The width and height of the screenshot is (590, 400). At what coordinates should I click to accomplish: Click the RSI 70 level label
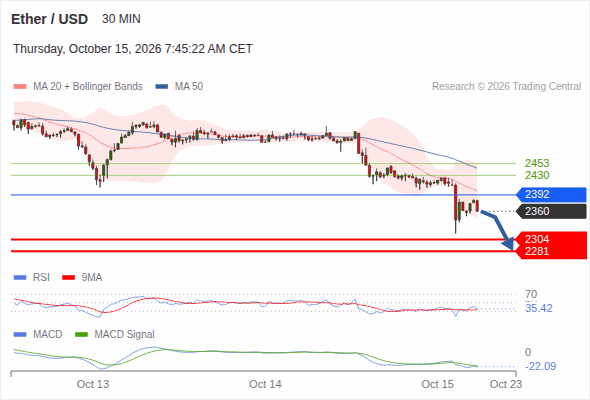[x=531, y=294]
